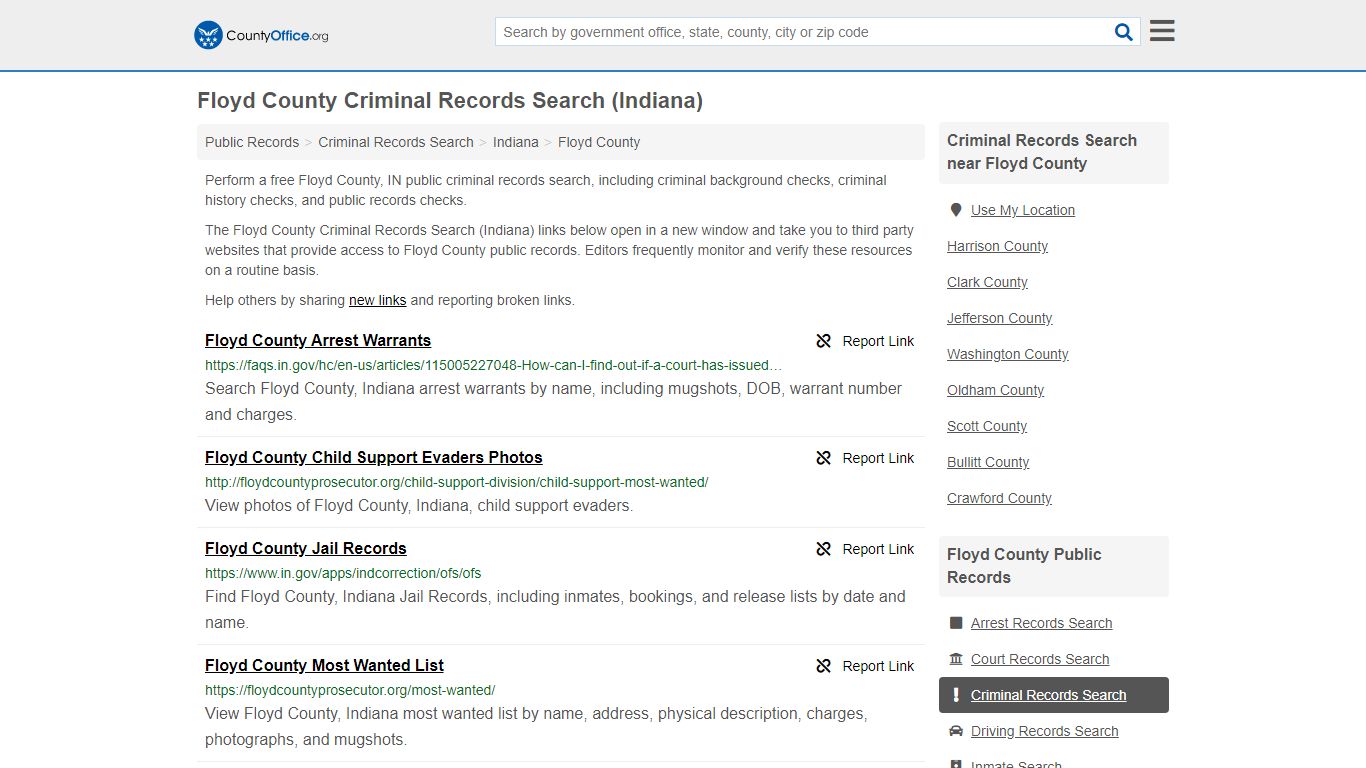The image size is (1366, 768).
Task: Open Crawford County records
Action: click(999, 498)
